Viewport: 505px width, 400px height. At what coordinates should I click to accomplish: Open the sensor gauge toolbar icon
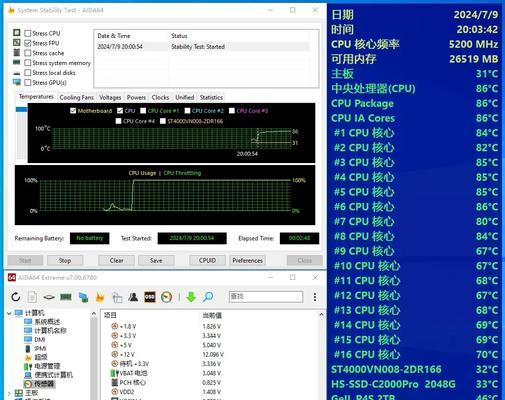point(167,297)
